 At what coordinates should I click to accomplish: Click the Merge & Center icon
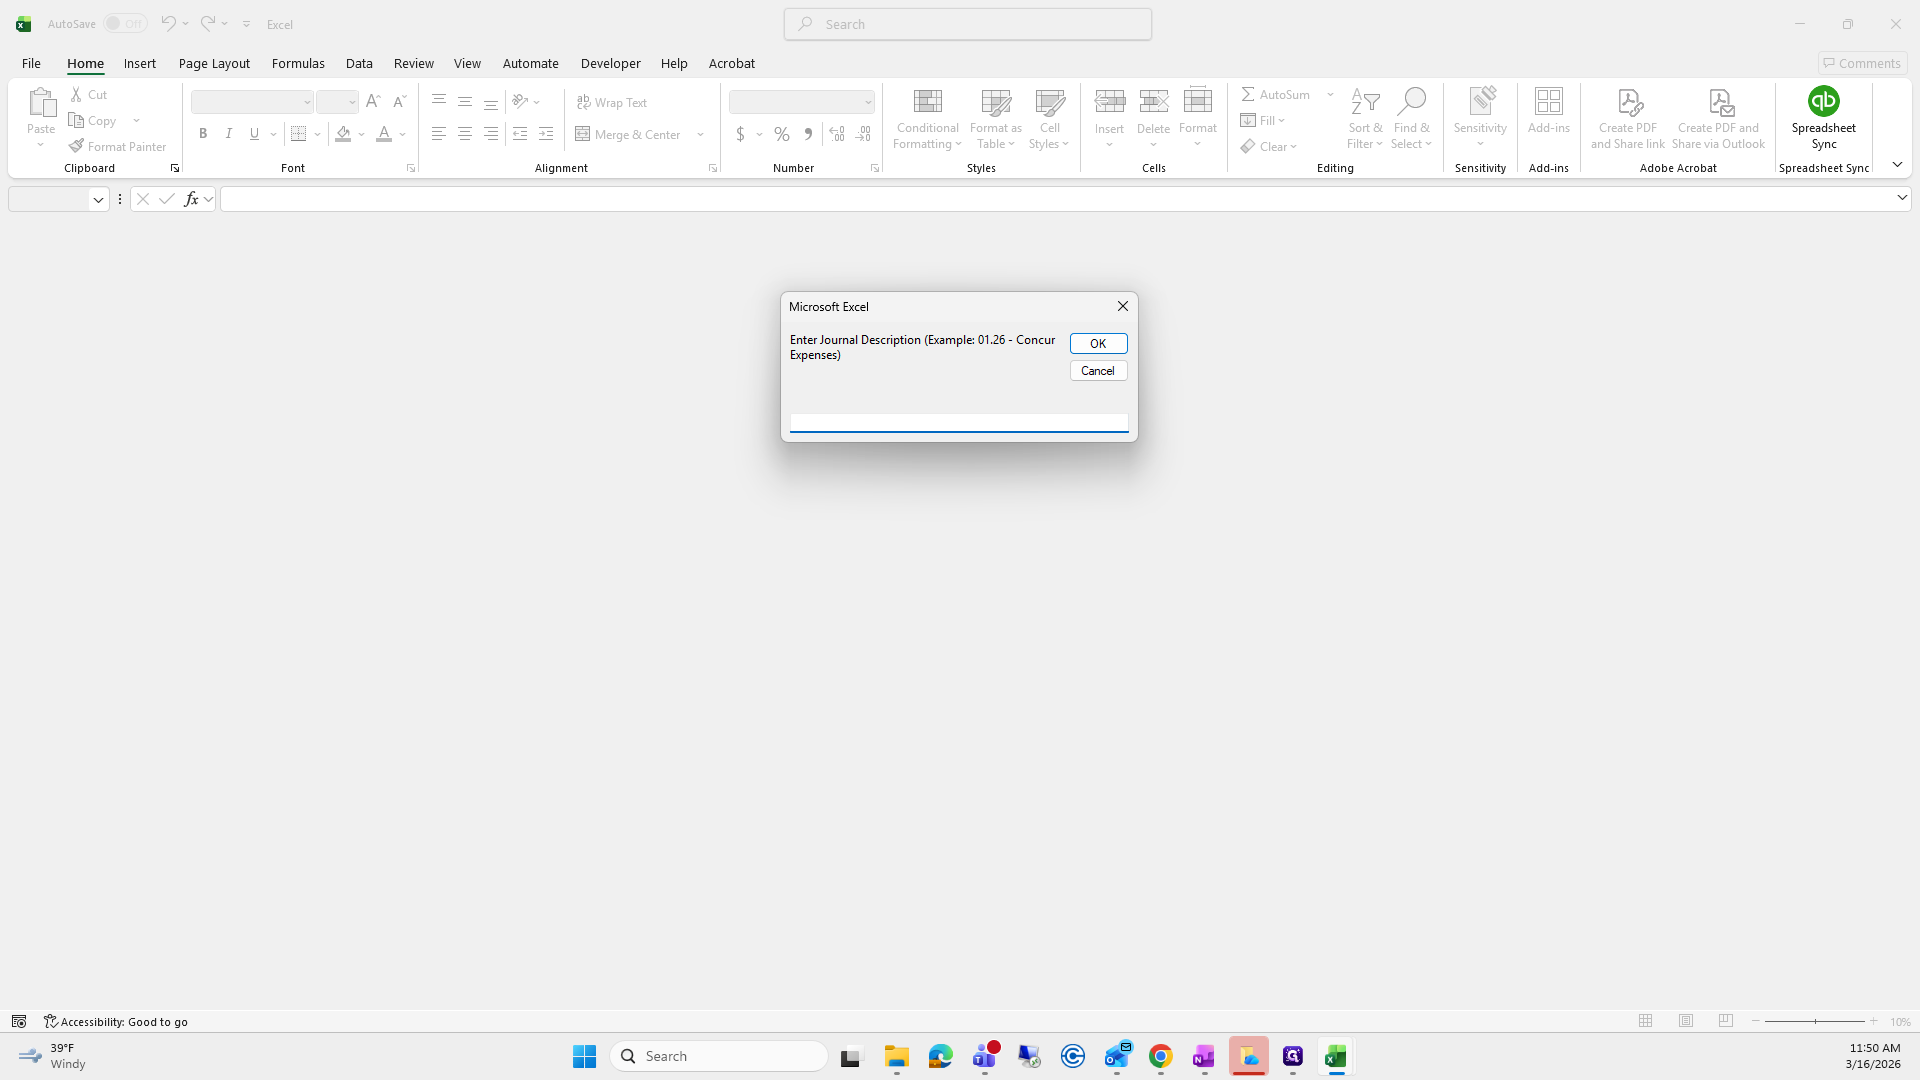pos(583,134)
